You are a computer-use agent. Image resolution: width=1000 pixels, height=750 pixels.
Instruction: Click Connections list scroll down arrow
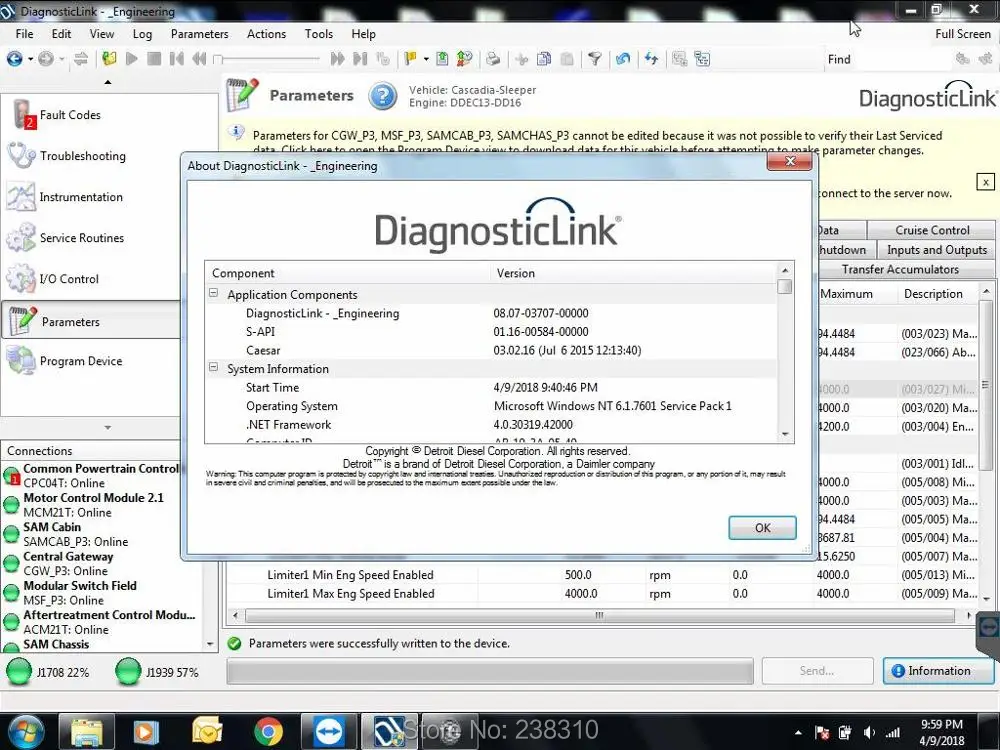(x=210, y=645)
